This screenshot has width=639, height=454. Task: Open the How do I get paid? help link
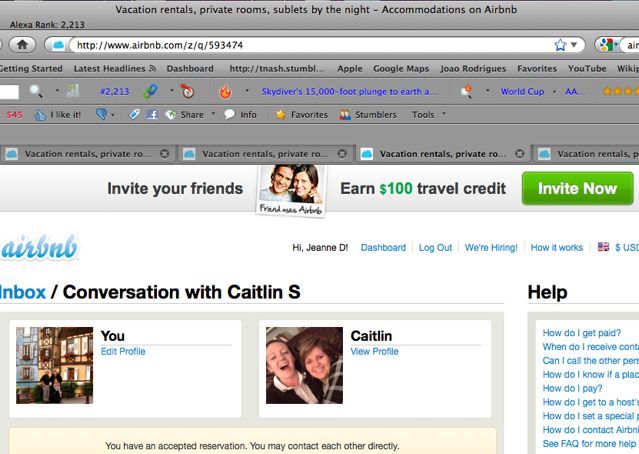(582, 333)
